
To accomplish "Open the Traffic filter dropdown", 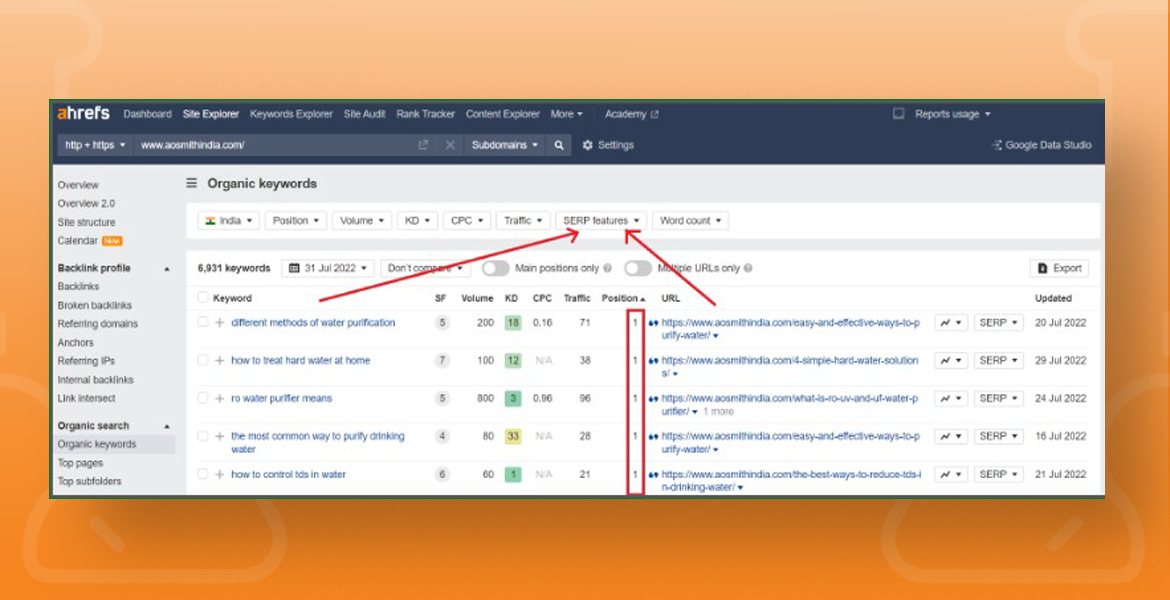I will coord(523,221).
